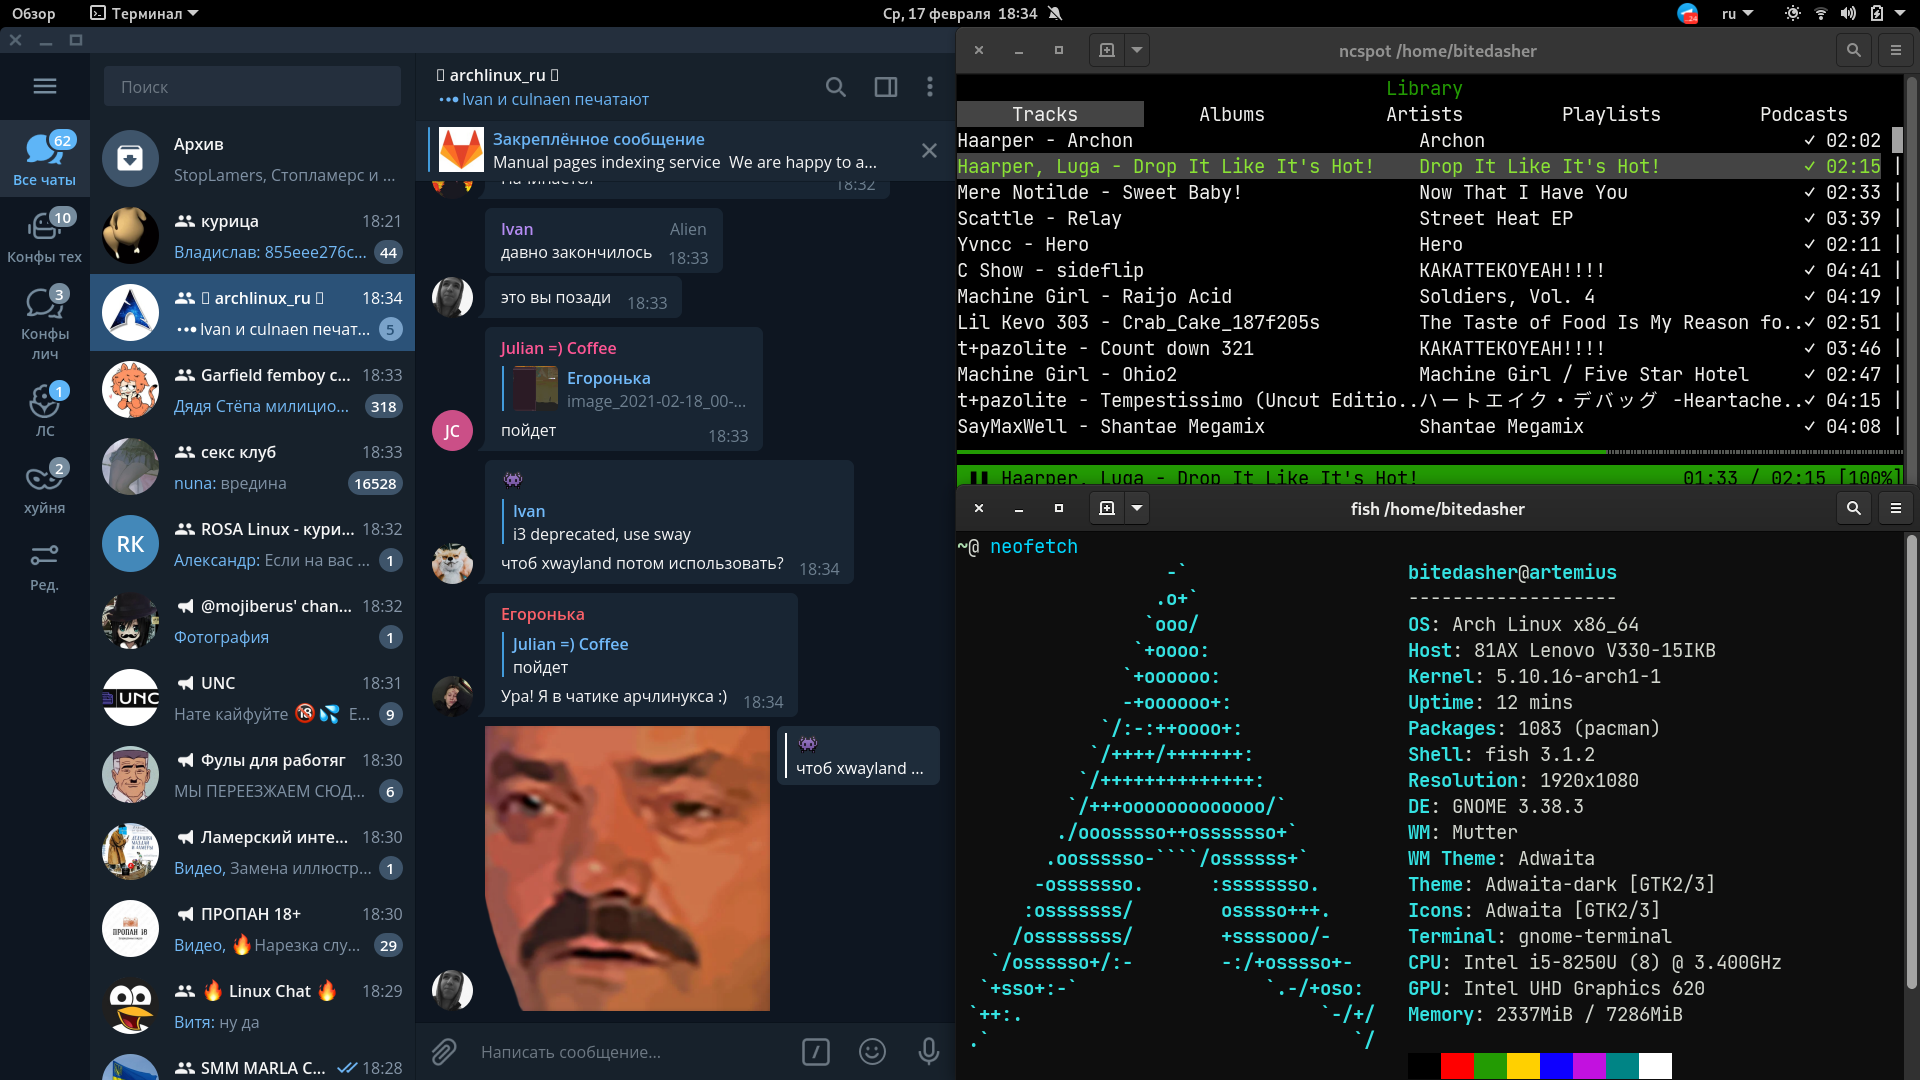Open a new tab in fish terminal
This screenshot has width=1920, height=1080.
point(1107,508)
